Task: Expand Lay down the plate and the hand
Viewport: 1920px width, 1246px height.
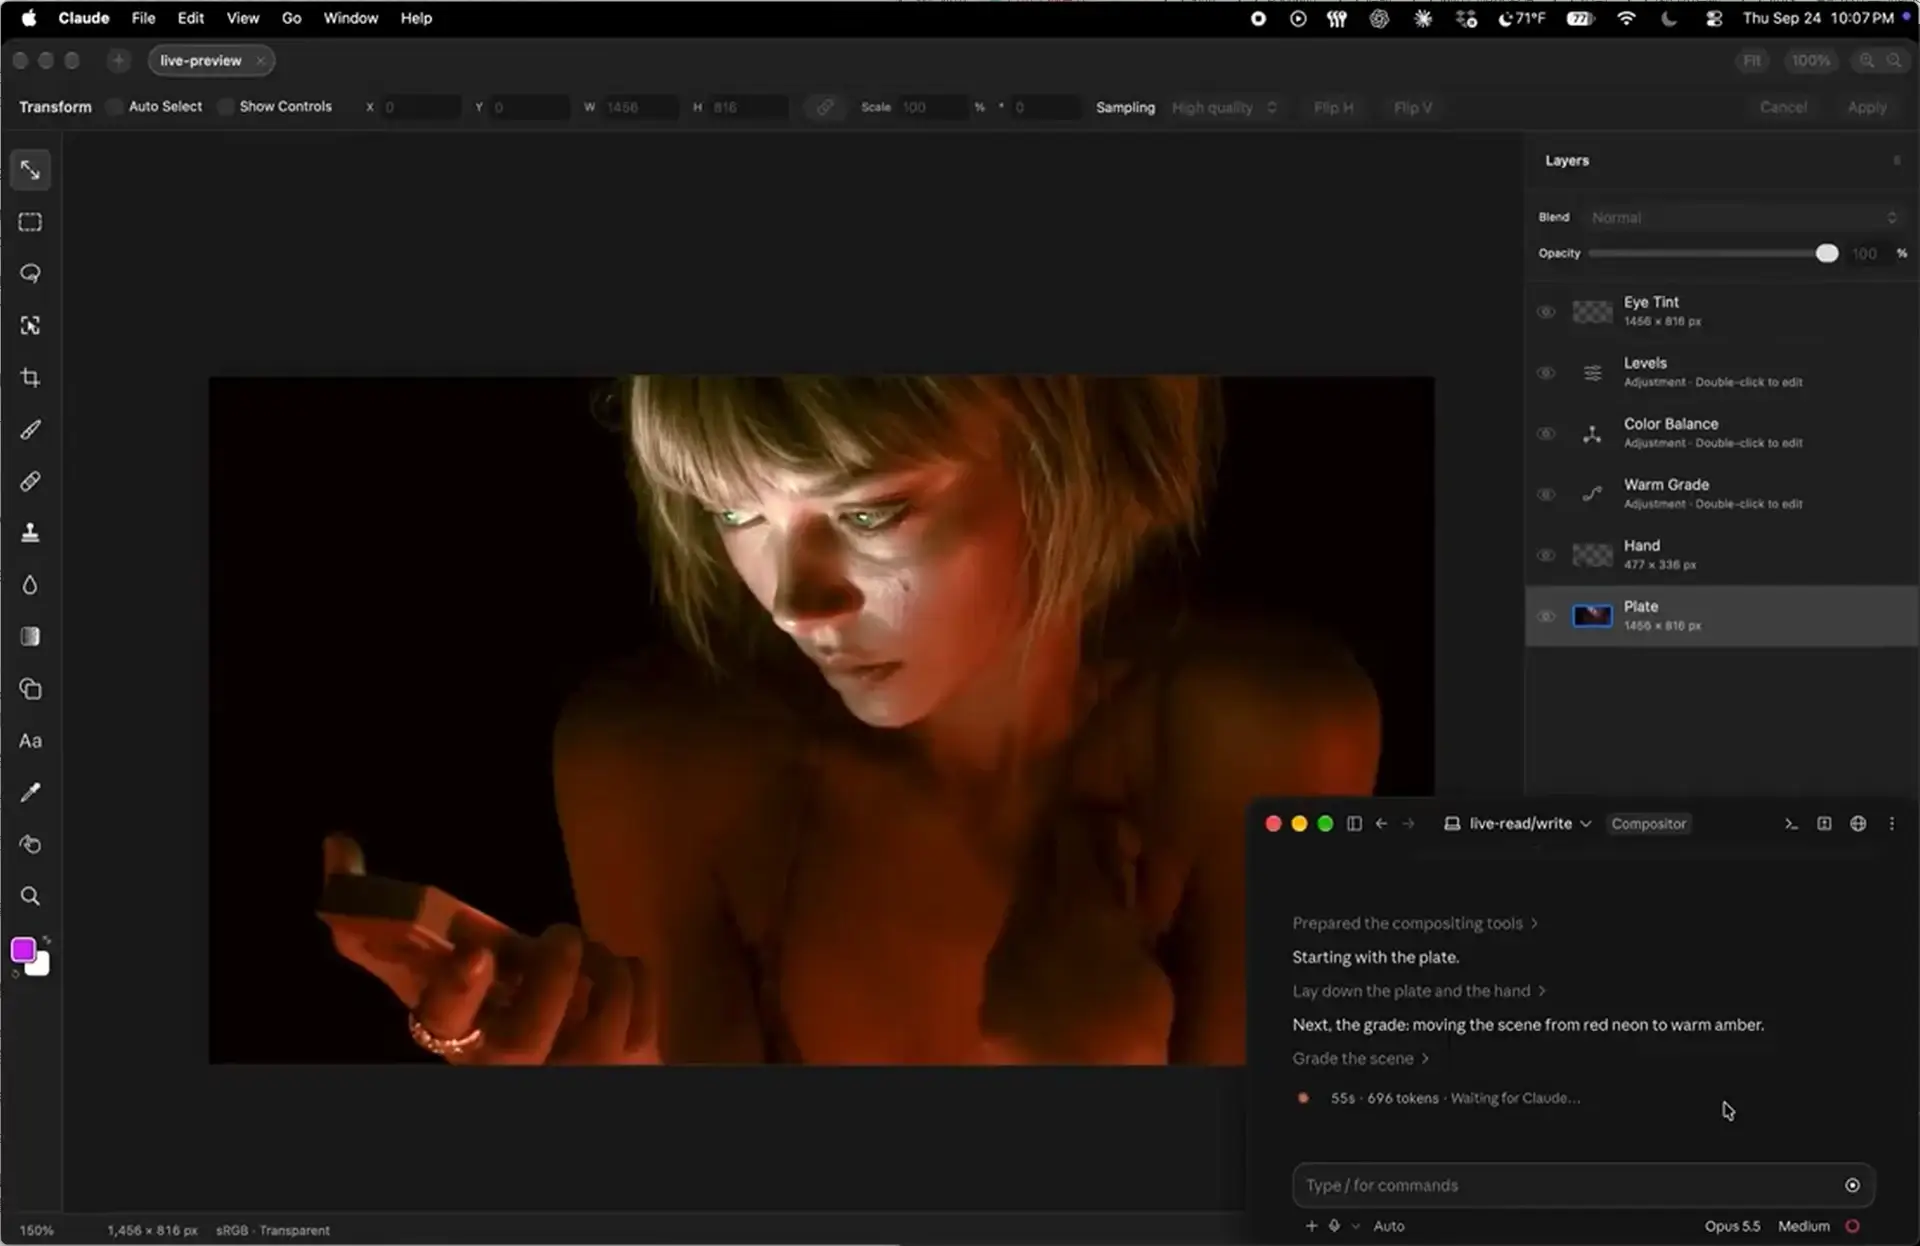Action: click(1419, 991)
